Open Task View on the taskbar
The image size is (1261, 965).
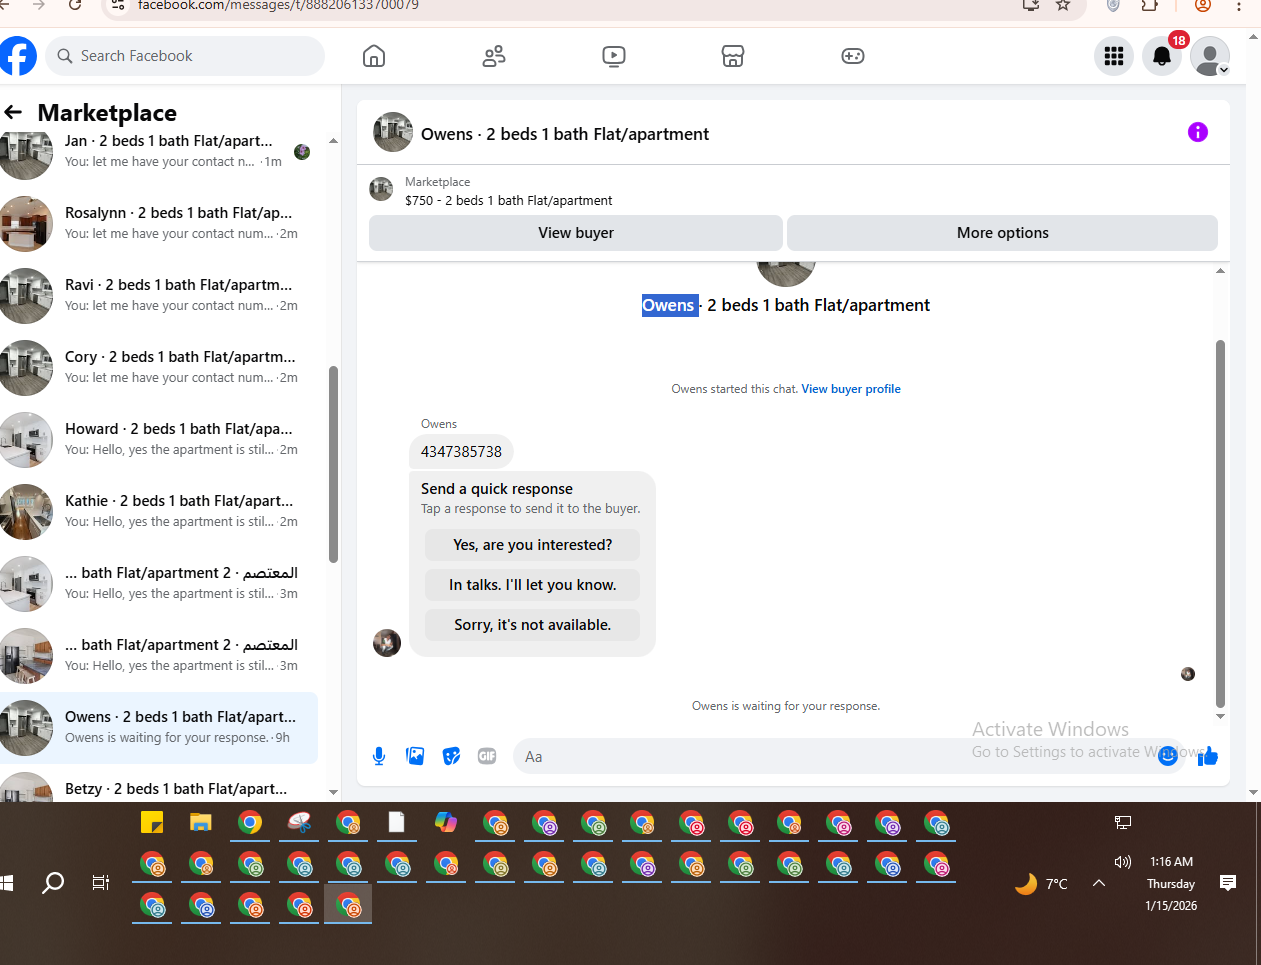(101, 883)
